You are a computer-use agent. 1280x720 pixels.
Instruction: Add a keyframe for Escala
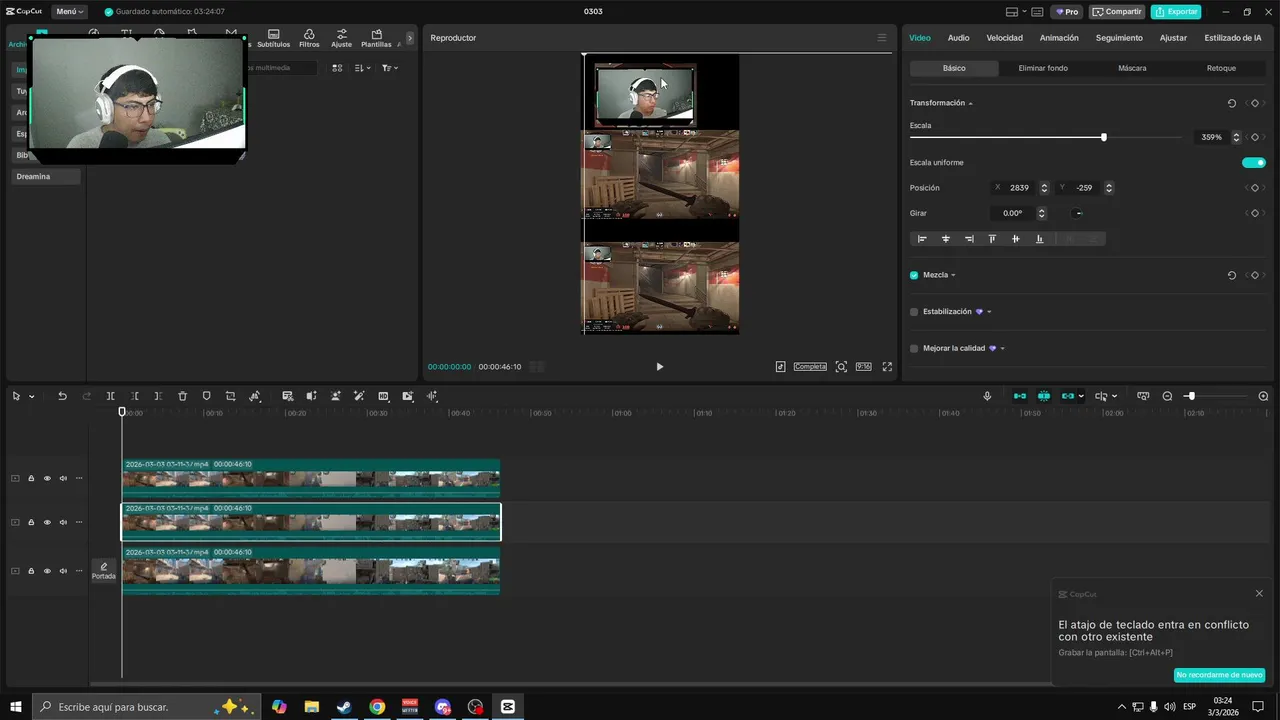pos(1255,137)
